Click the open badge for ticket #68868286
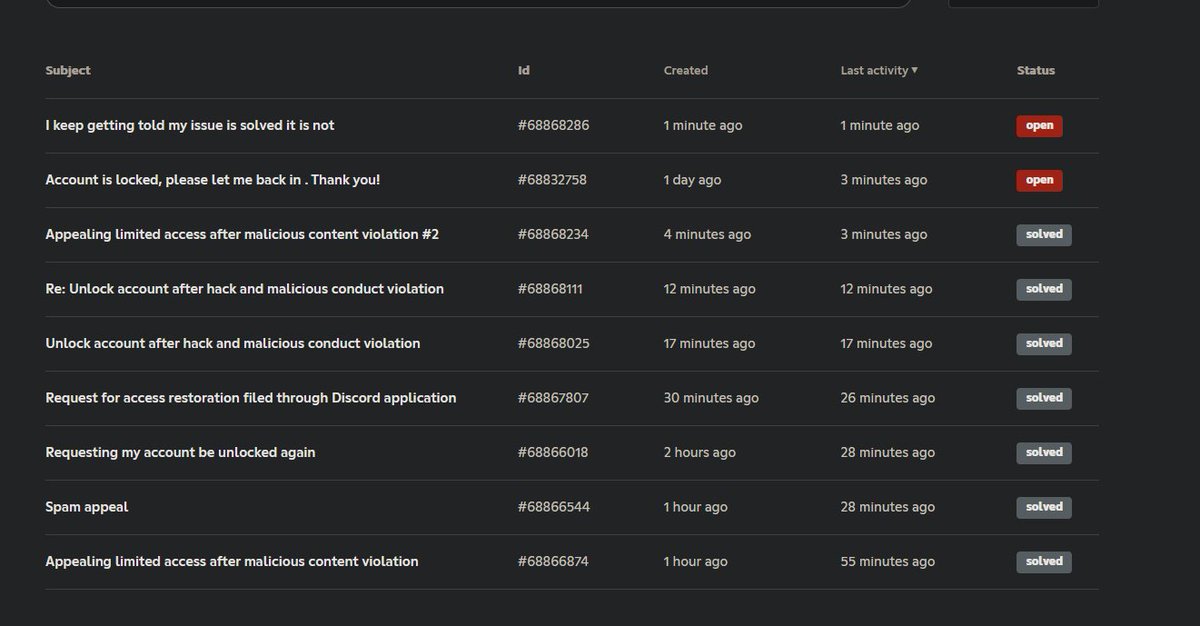 click(1040, 126)
